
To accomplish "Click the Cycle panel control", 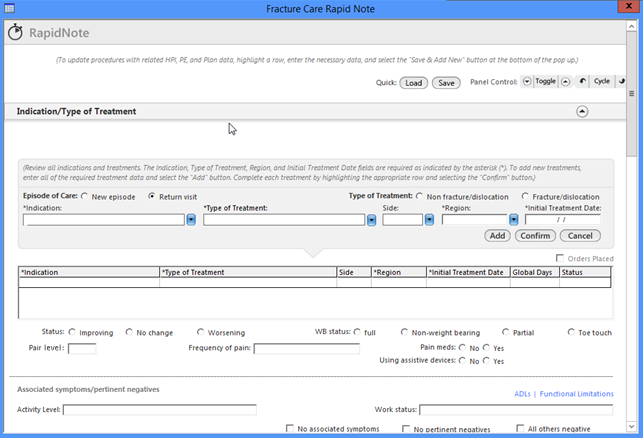I will coord(602,81).
